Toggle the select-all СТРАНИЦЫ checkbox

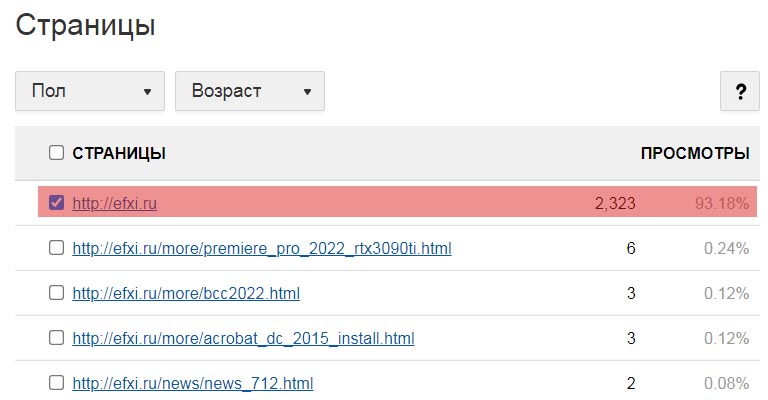[56, 153]
